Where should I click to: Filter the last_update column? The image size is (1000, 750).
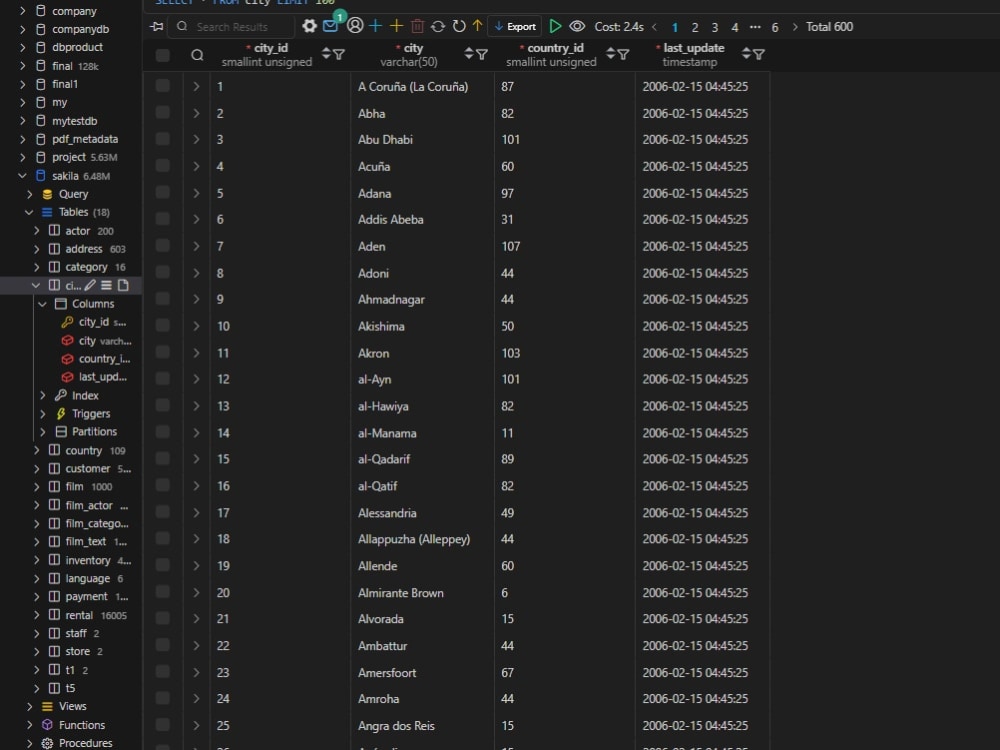(x=759, y=55)
